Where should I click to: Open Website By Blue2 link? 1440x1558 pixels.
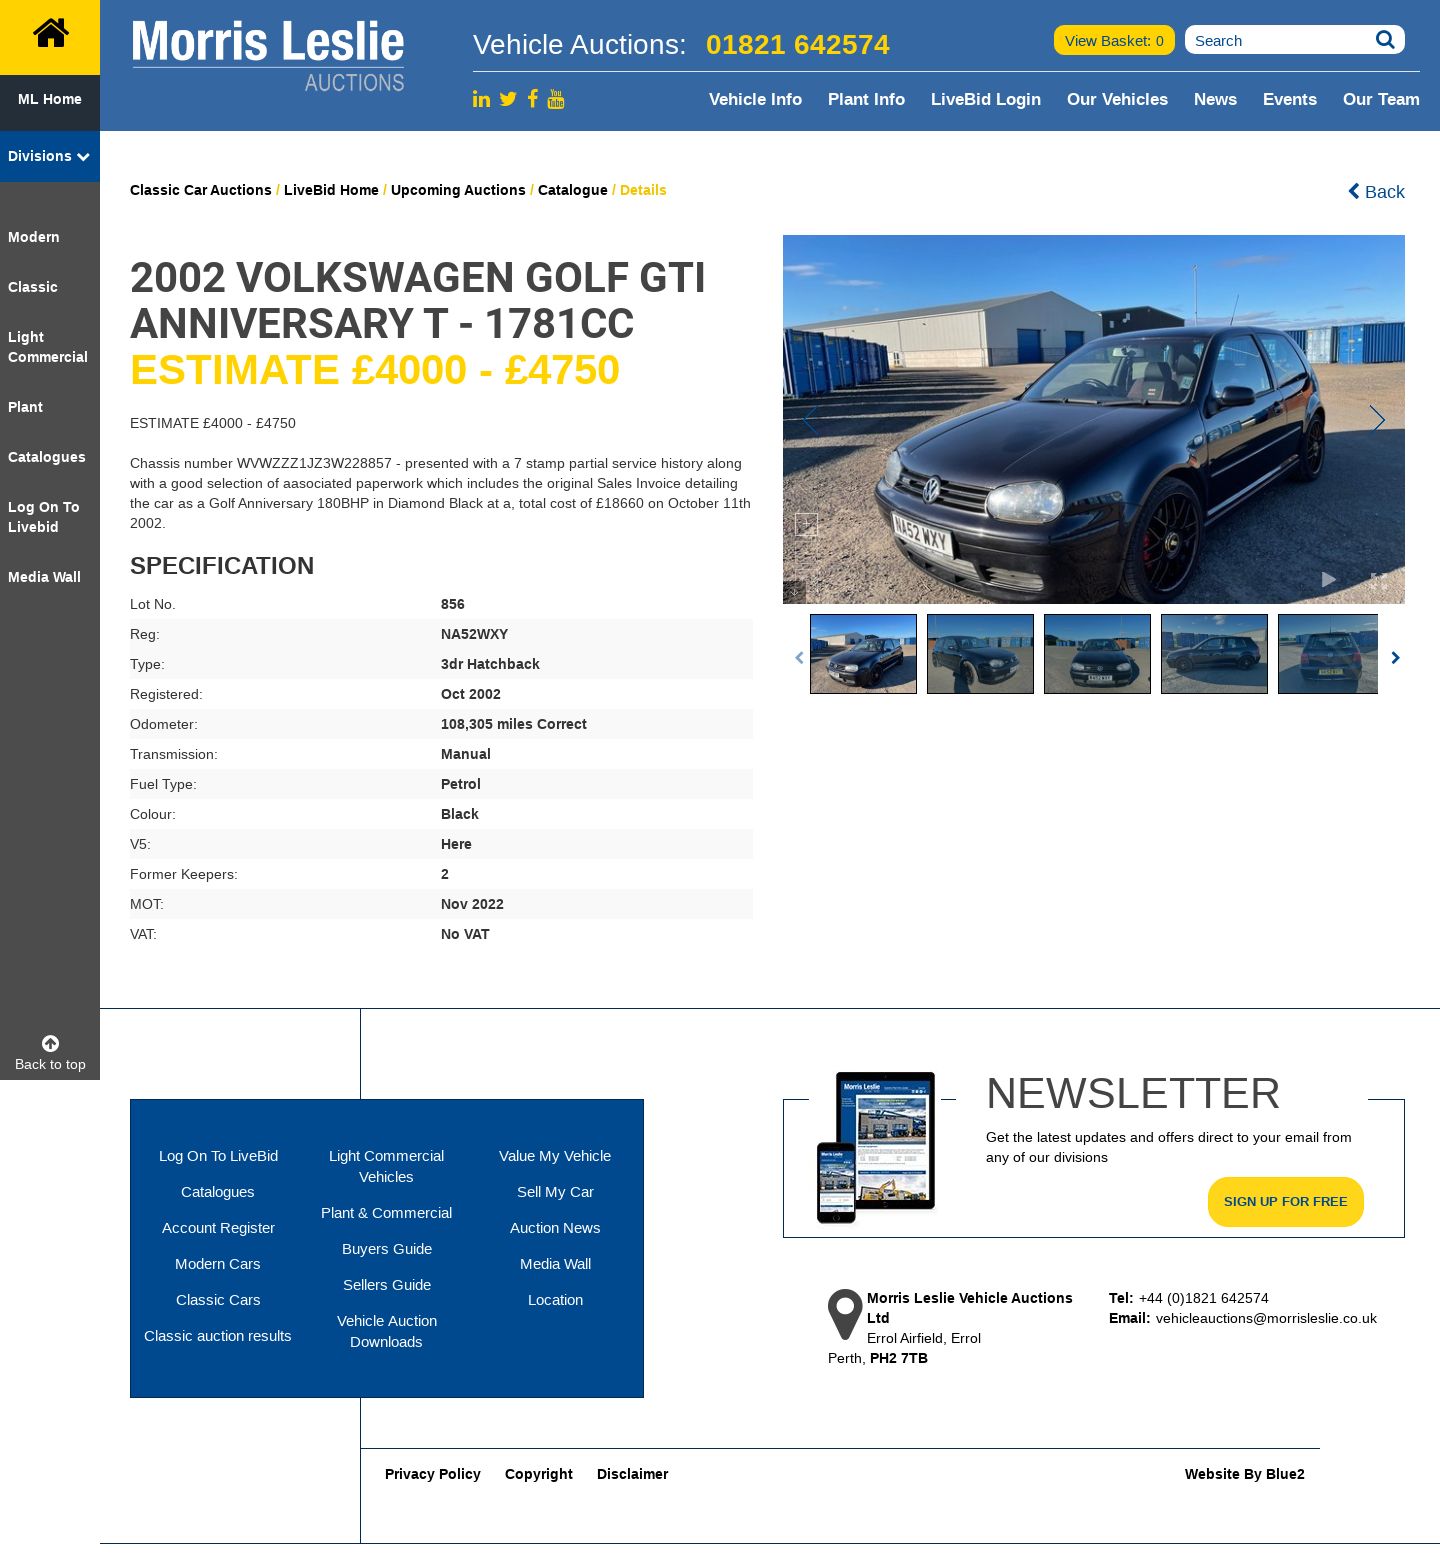tap(1245, 1474)
